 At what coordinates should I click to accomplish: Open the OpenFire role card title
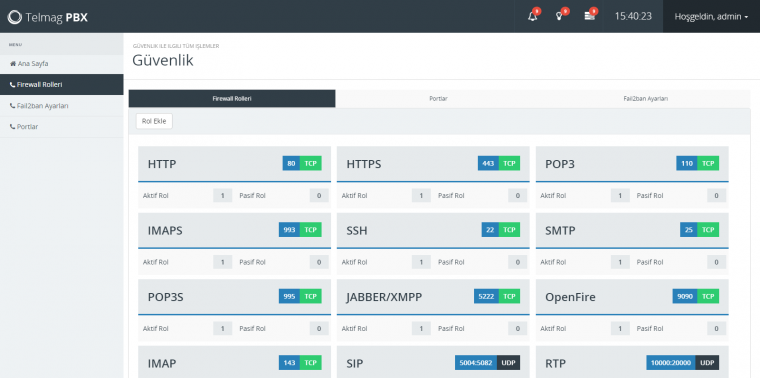pyautogui.click(x=570, y=297)
